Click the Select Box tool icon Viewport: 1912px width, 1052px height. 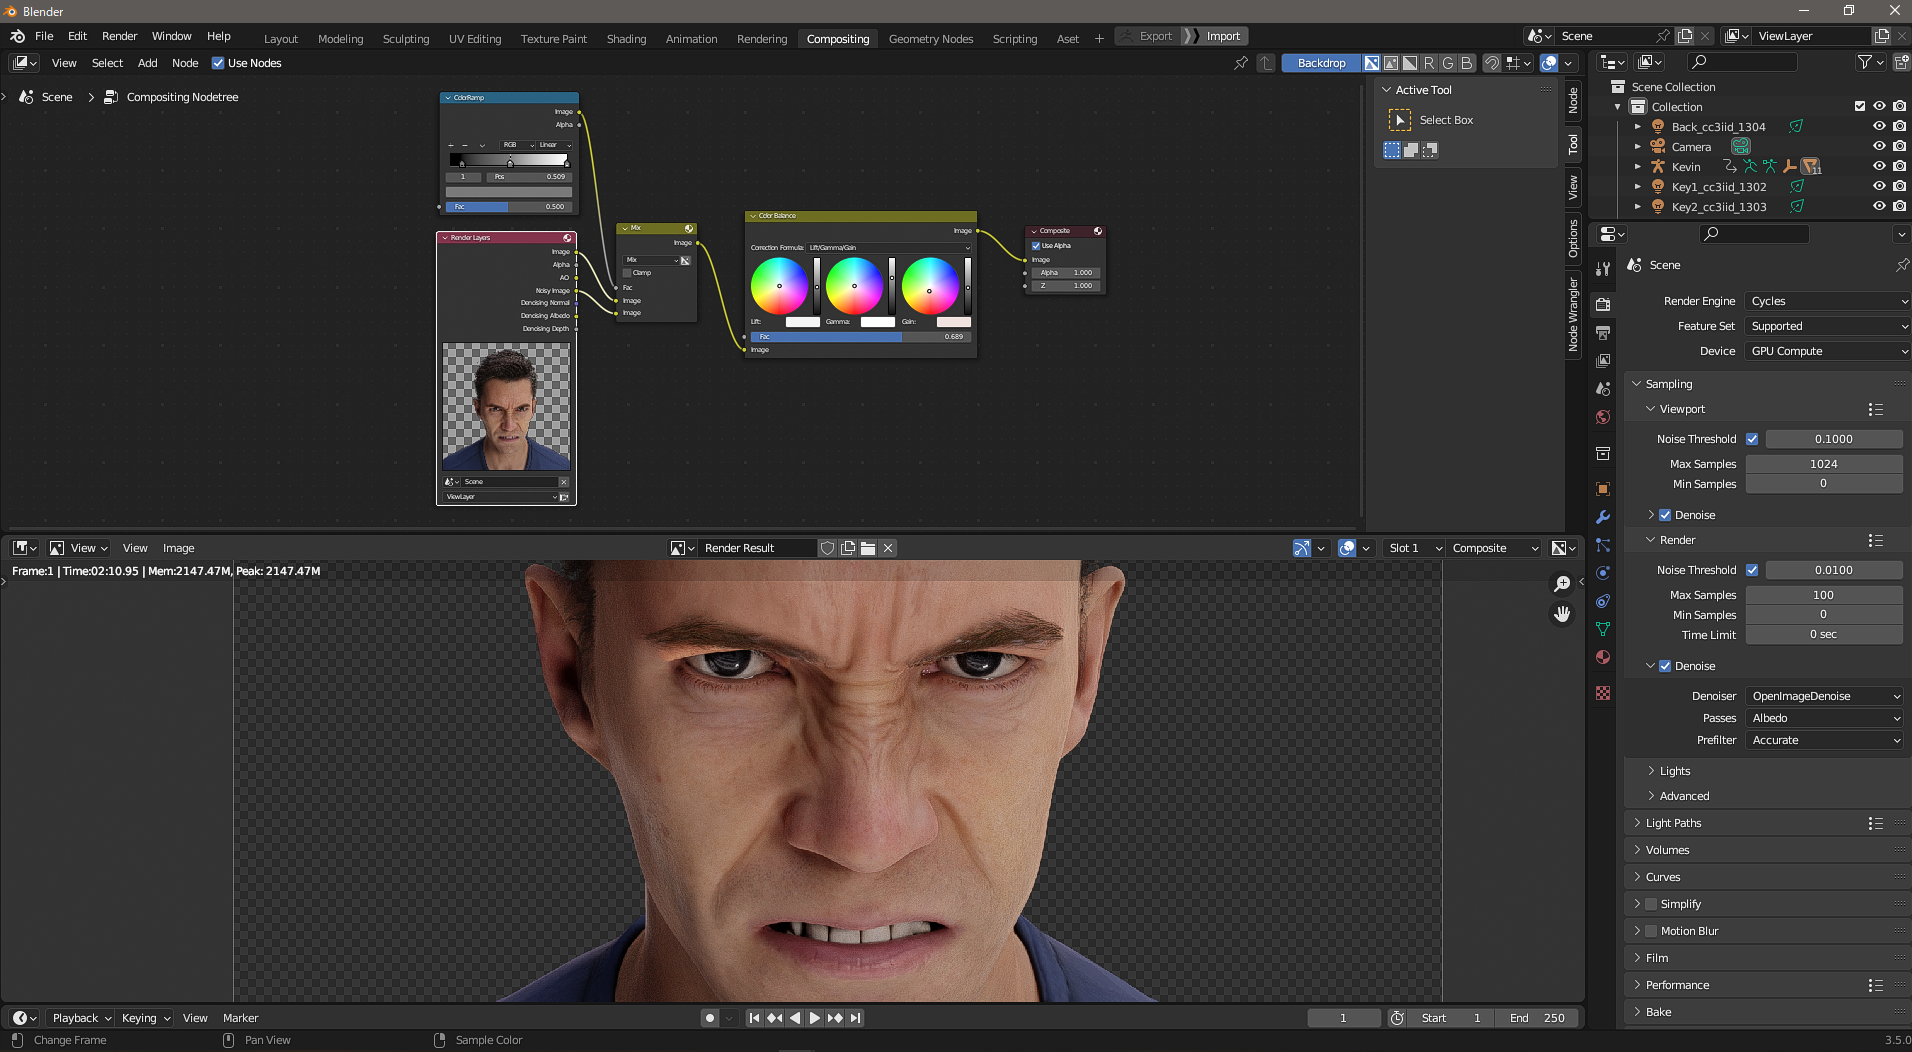pyautogui.click(x=1400, y=120)
